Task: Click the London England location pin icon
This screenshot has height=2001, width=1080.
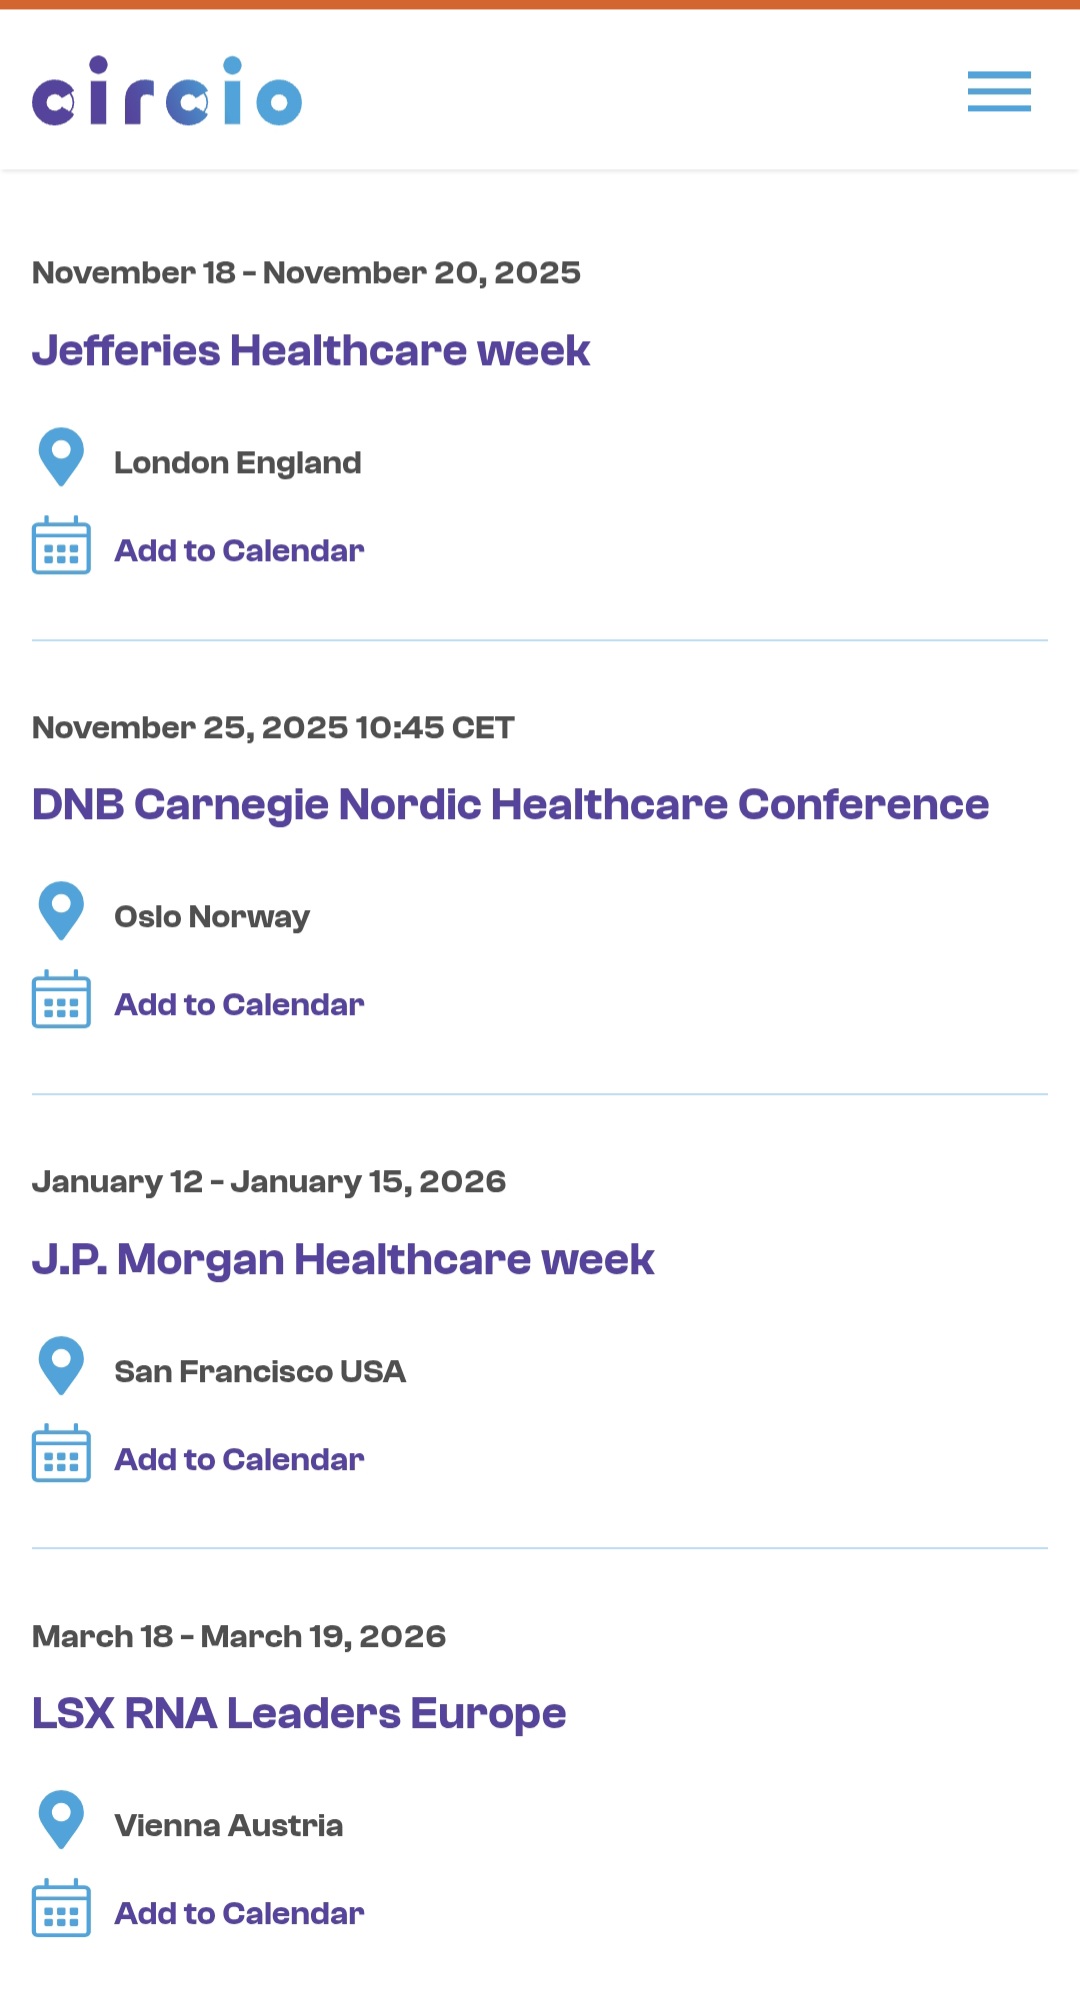Action: 61,458
